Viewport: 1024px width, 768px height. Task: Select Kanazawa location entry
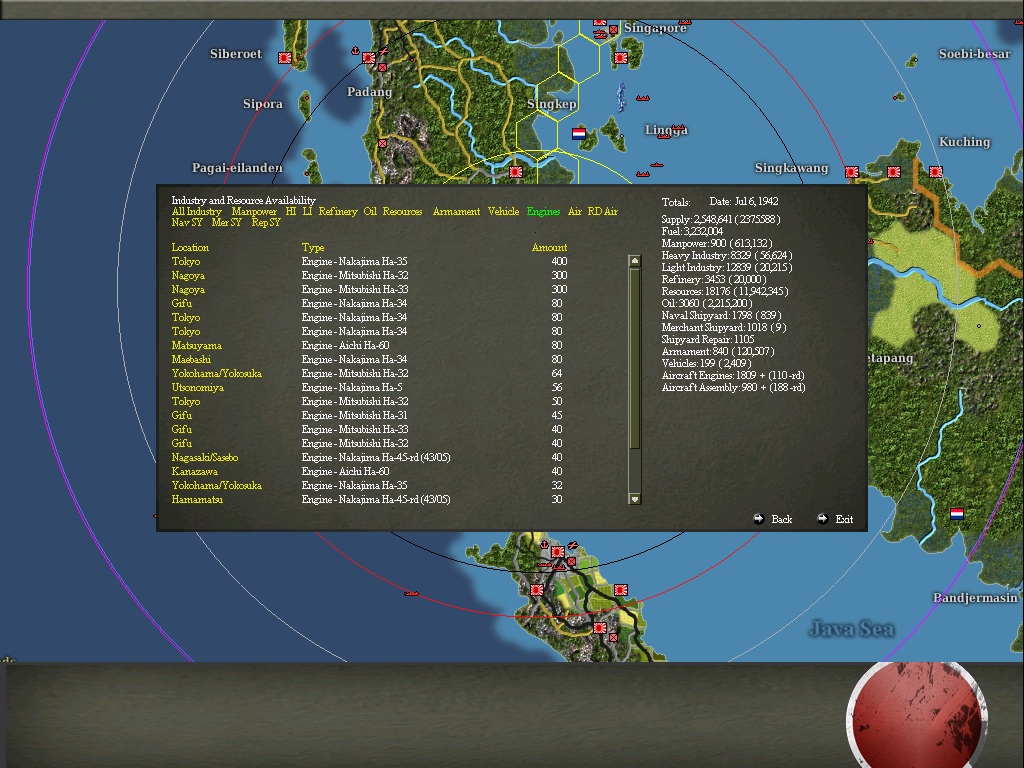[x=195, y=472]
